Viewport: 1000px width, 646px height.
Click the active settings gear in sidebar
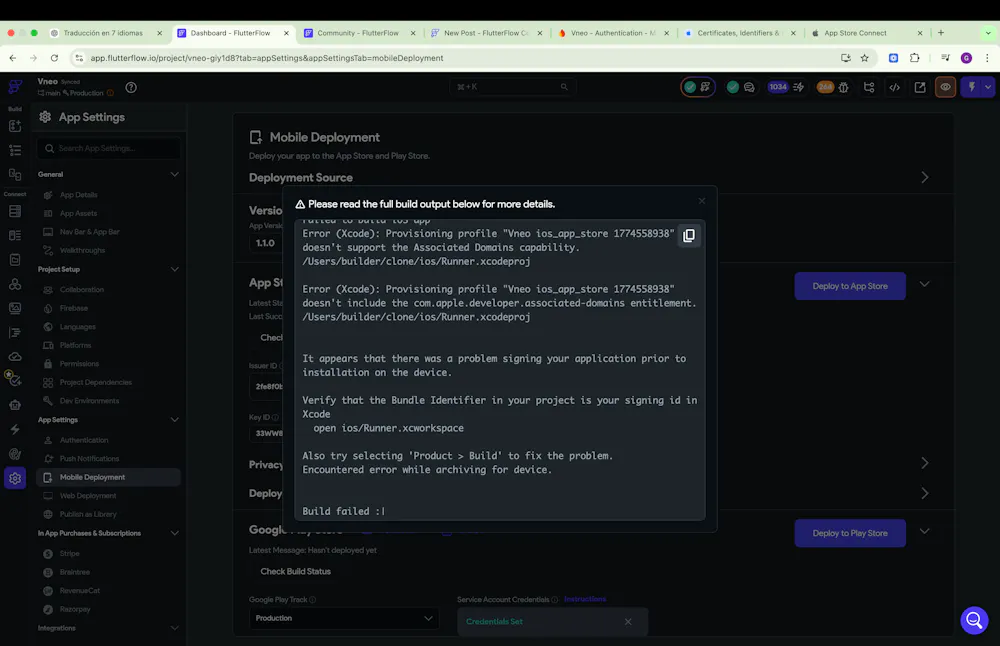15,478
